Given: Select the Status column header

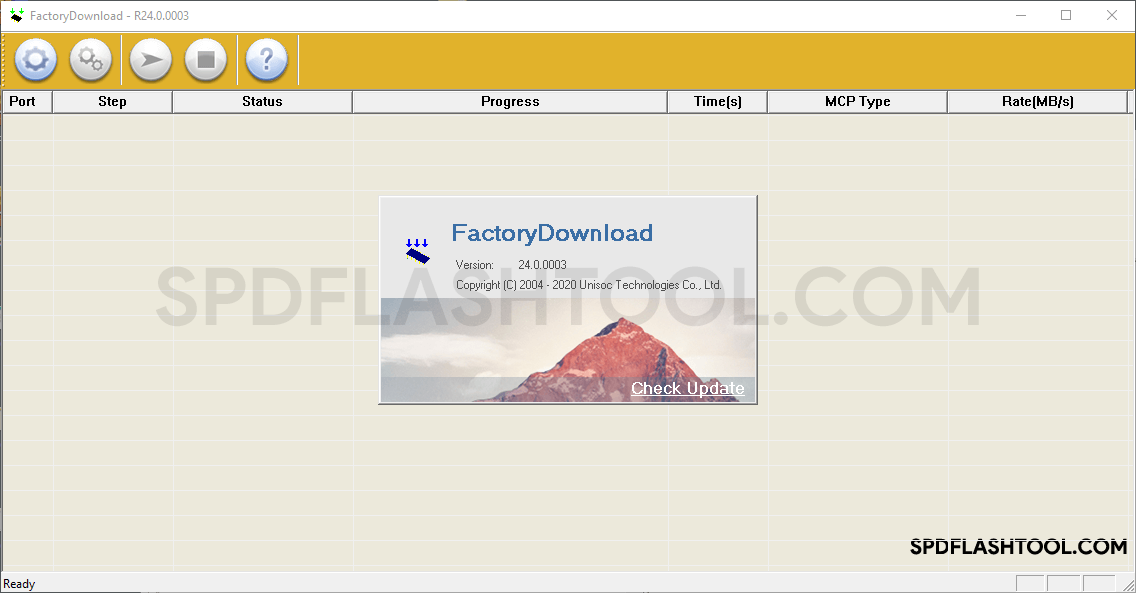Looking at the screenshot, I should (262, 101).
